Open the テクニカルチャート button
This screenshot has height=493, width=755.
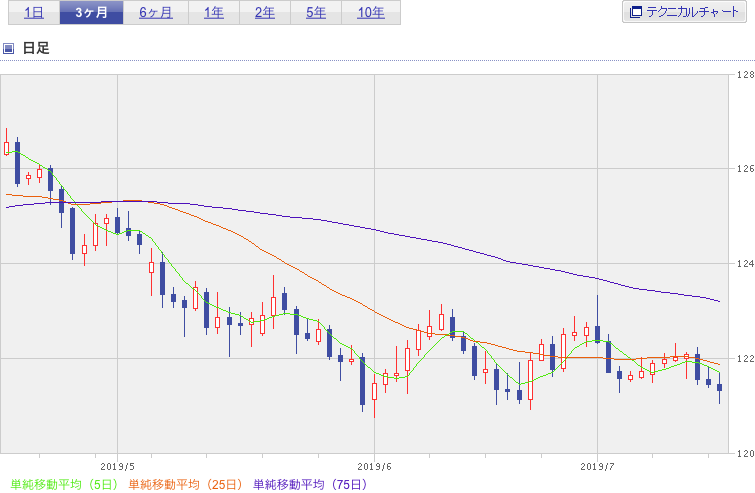tap(684, 12)
